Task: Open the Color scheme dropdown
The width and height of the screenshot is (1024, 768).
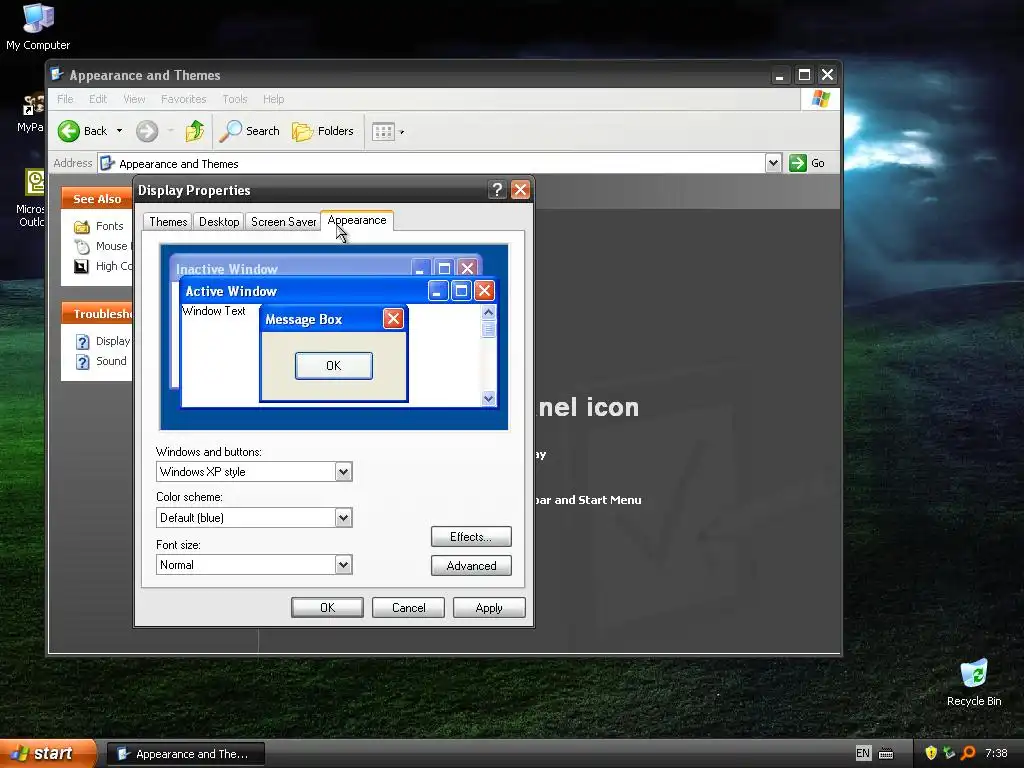Action: click(x=344, y=518)
